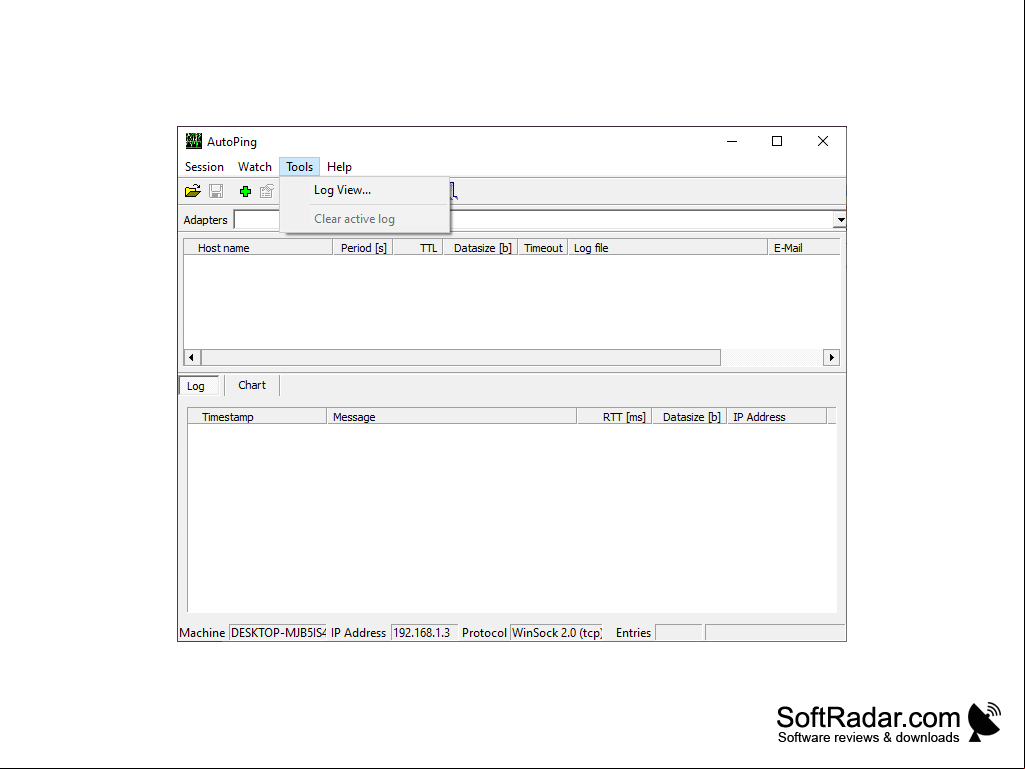The image size is (1025, 769).
Task: Sort by Host name column header
Action: pyautogui.click(x=259, y=248)
